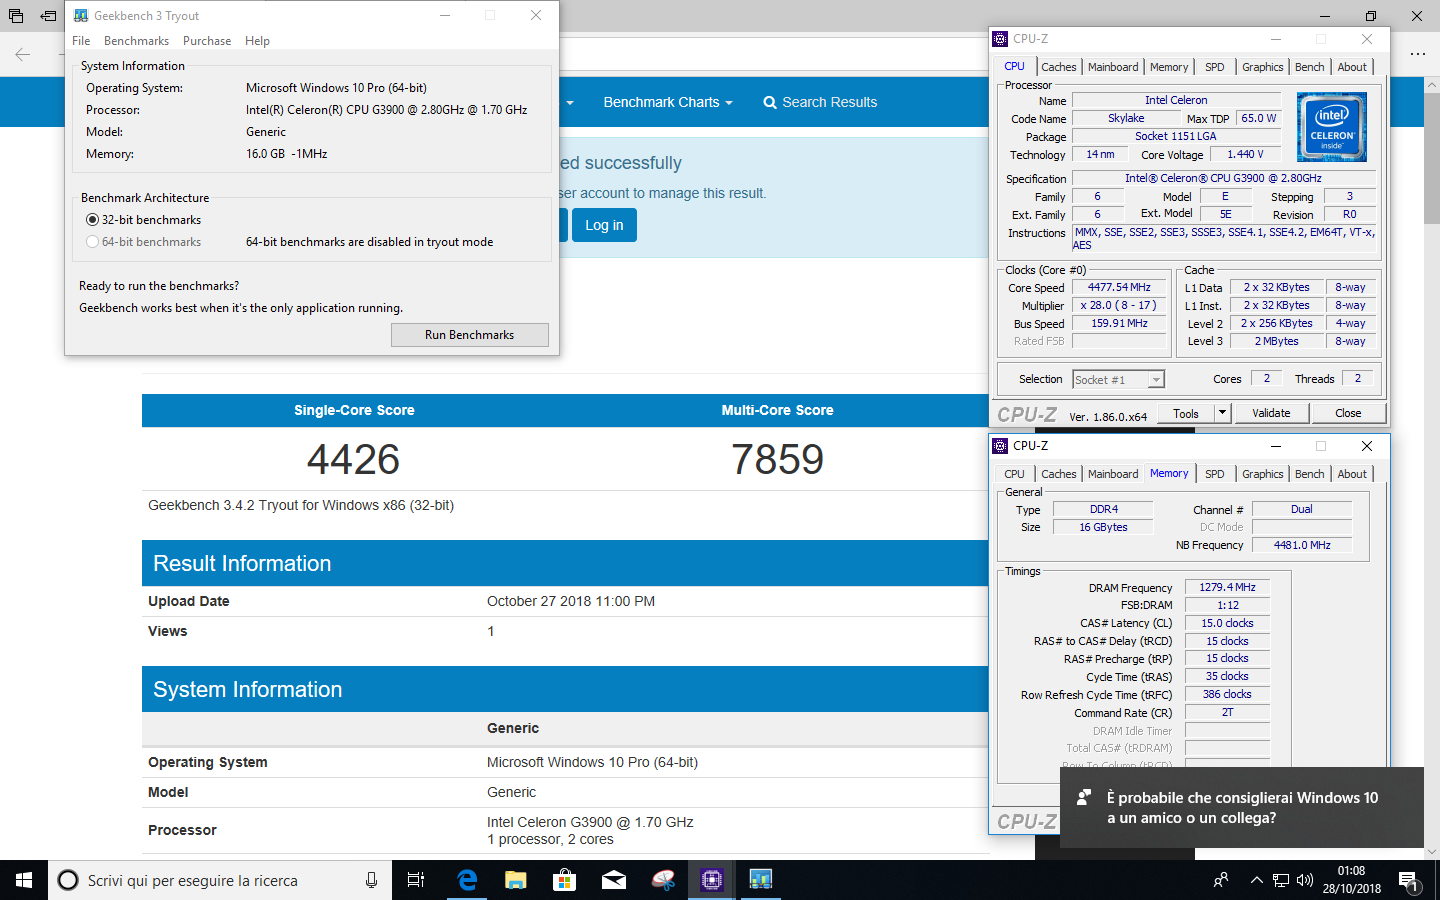Click the Multi-Core Score 7859 value

(x=777, y=459)
